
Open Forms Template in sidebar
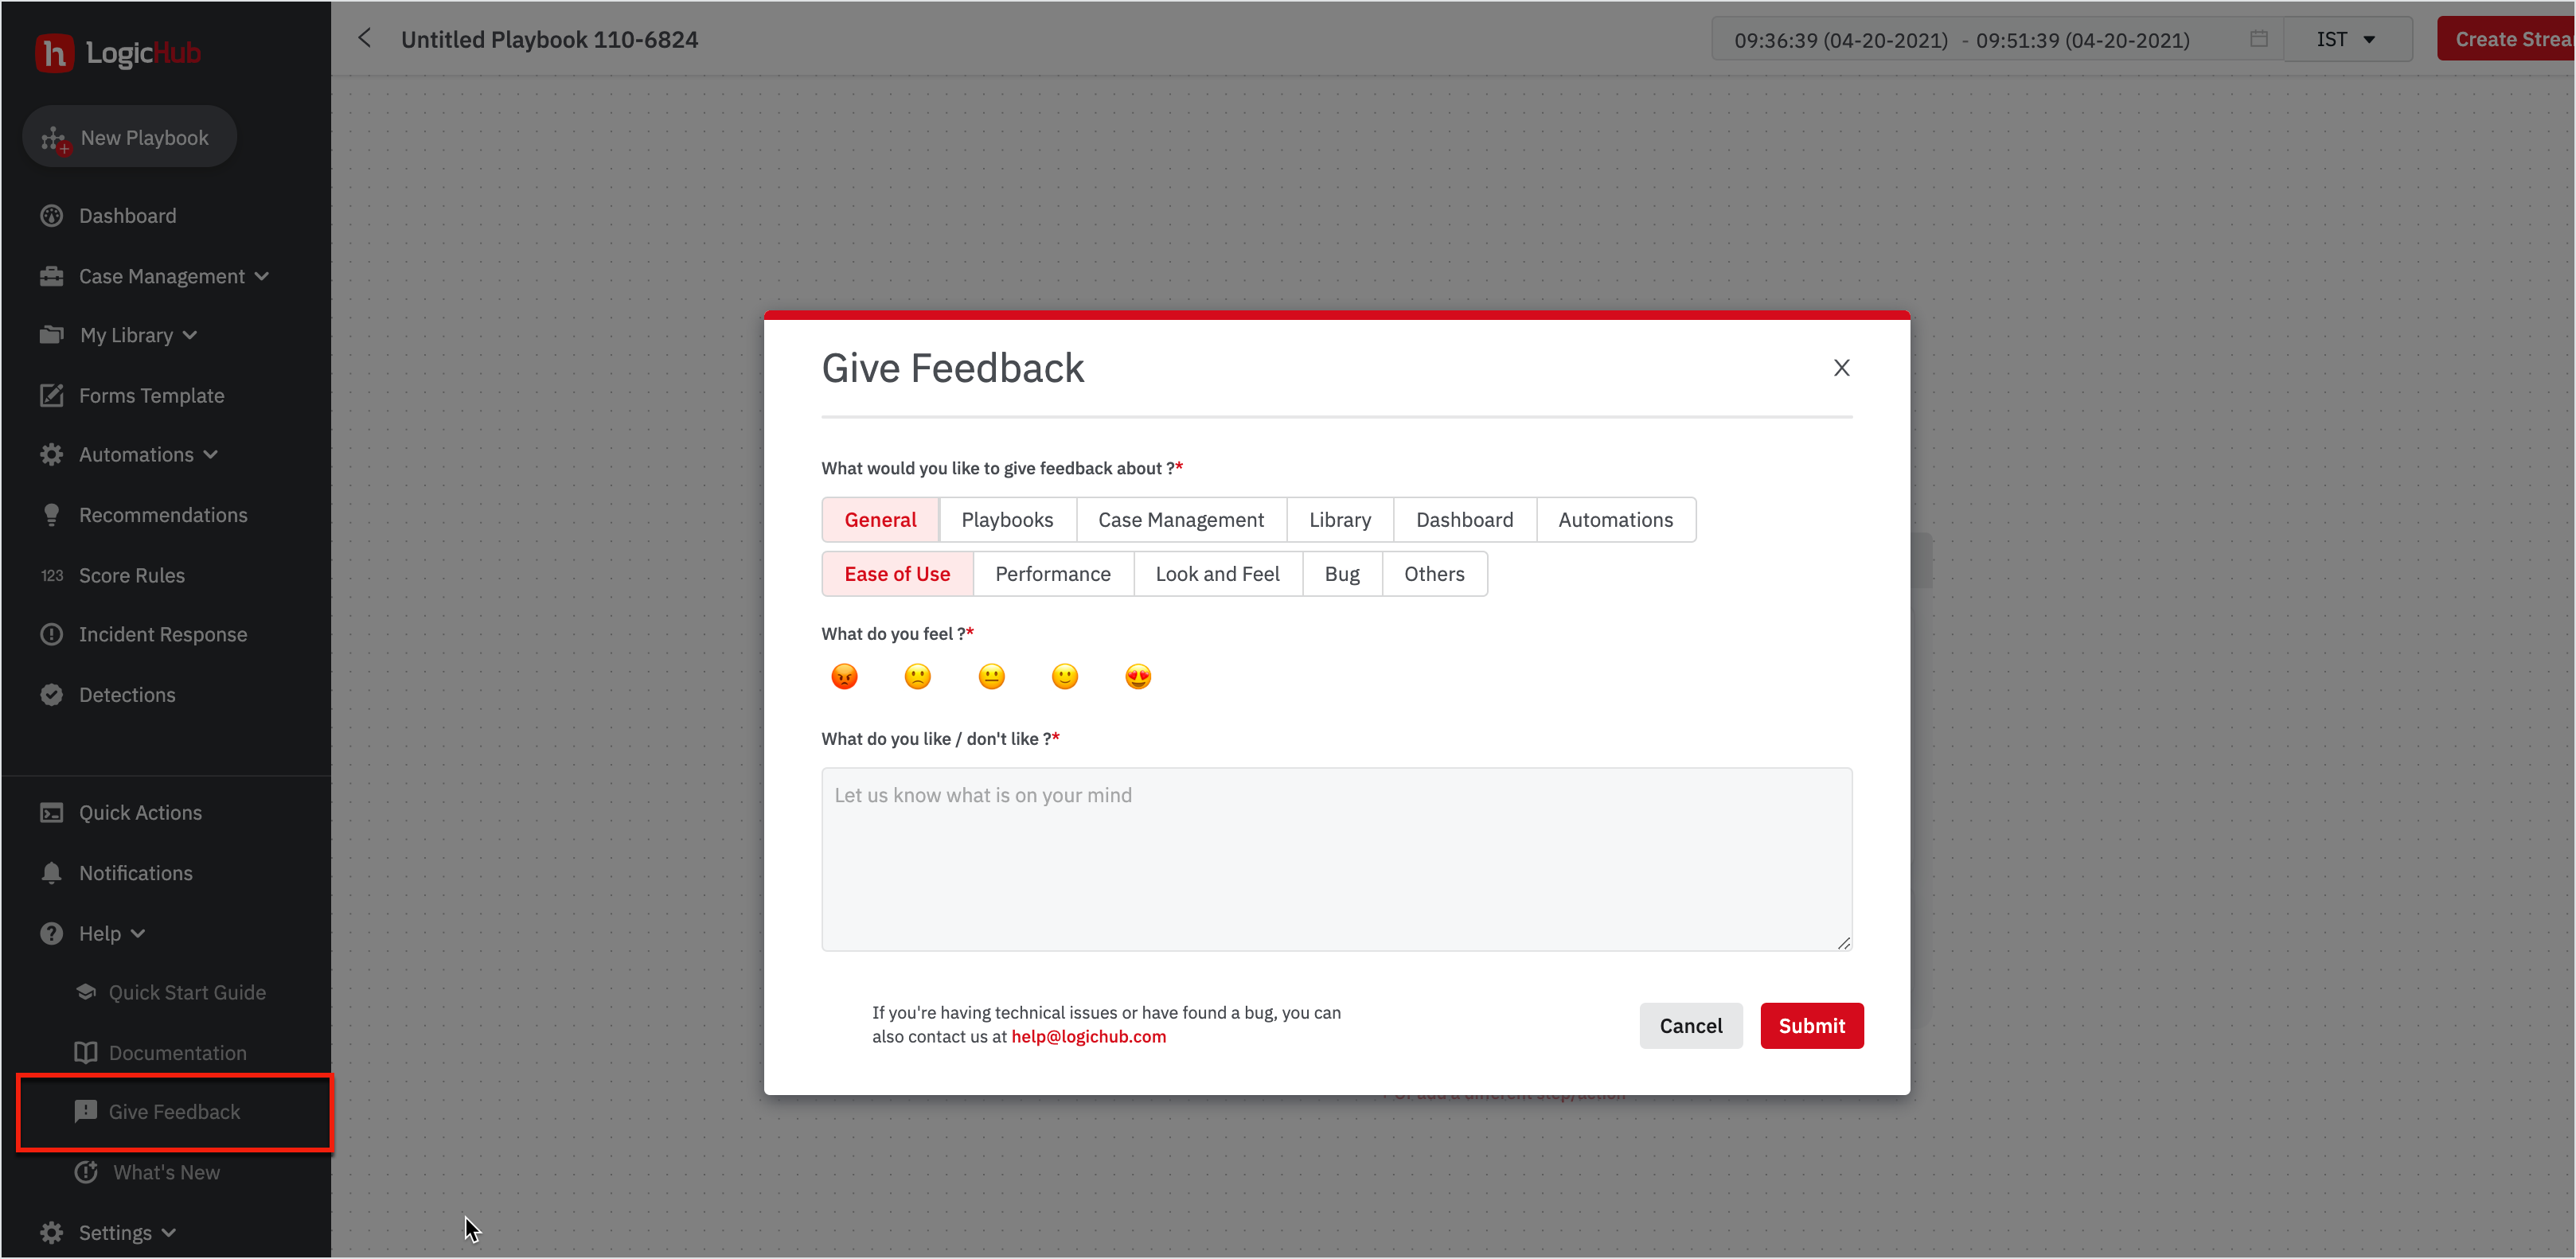(151, 395)
